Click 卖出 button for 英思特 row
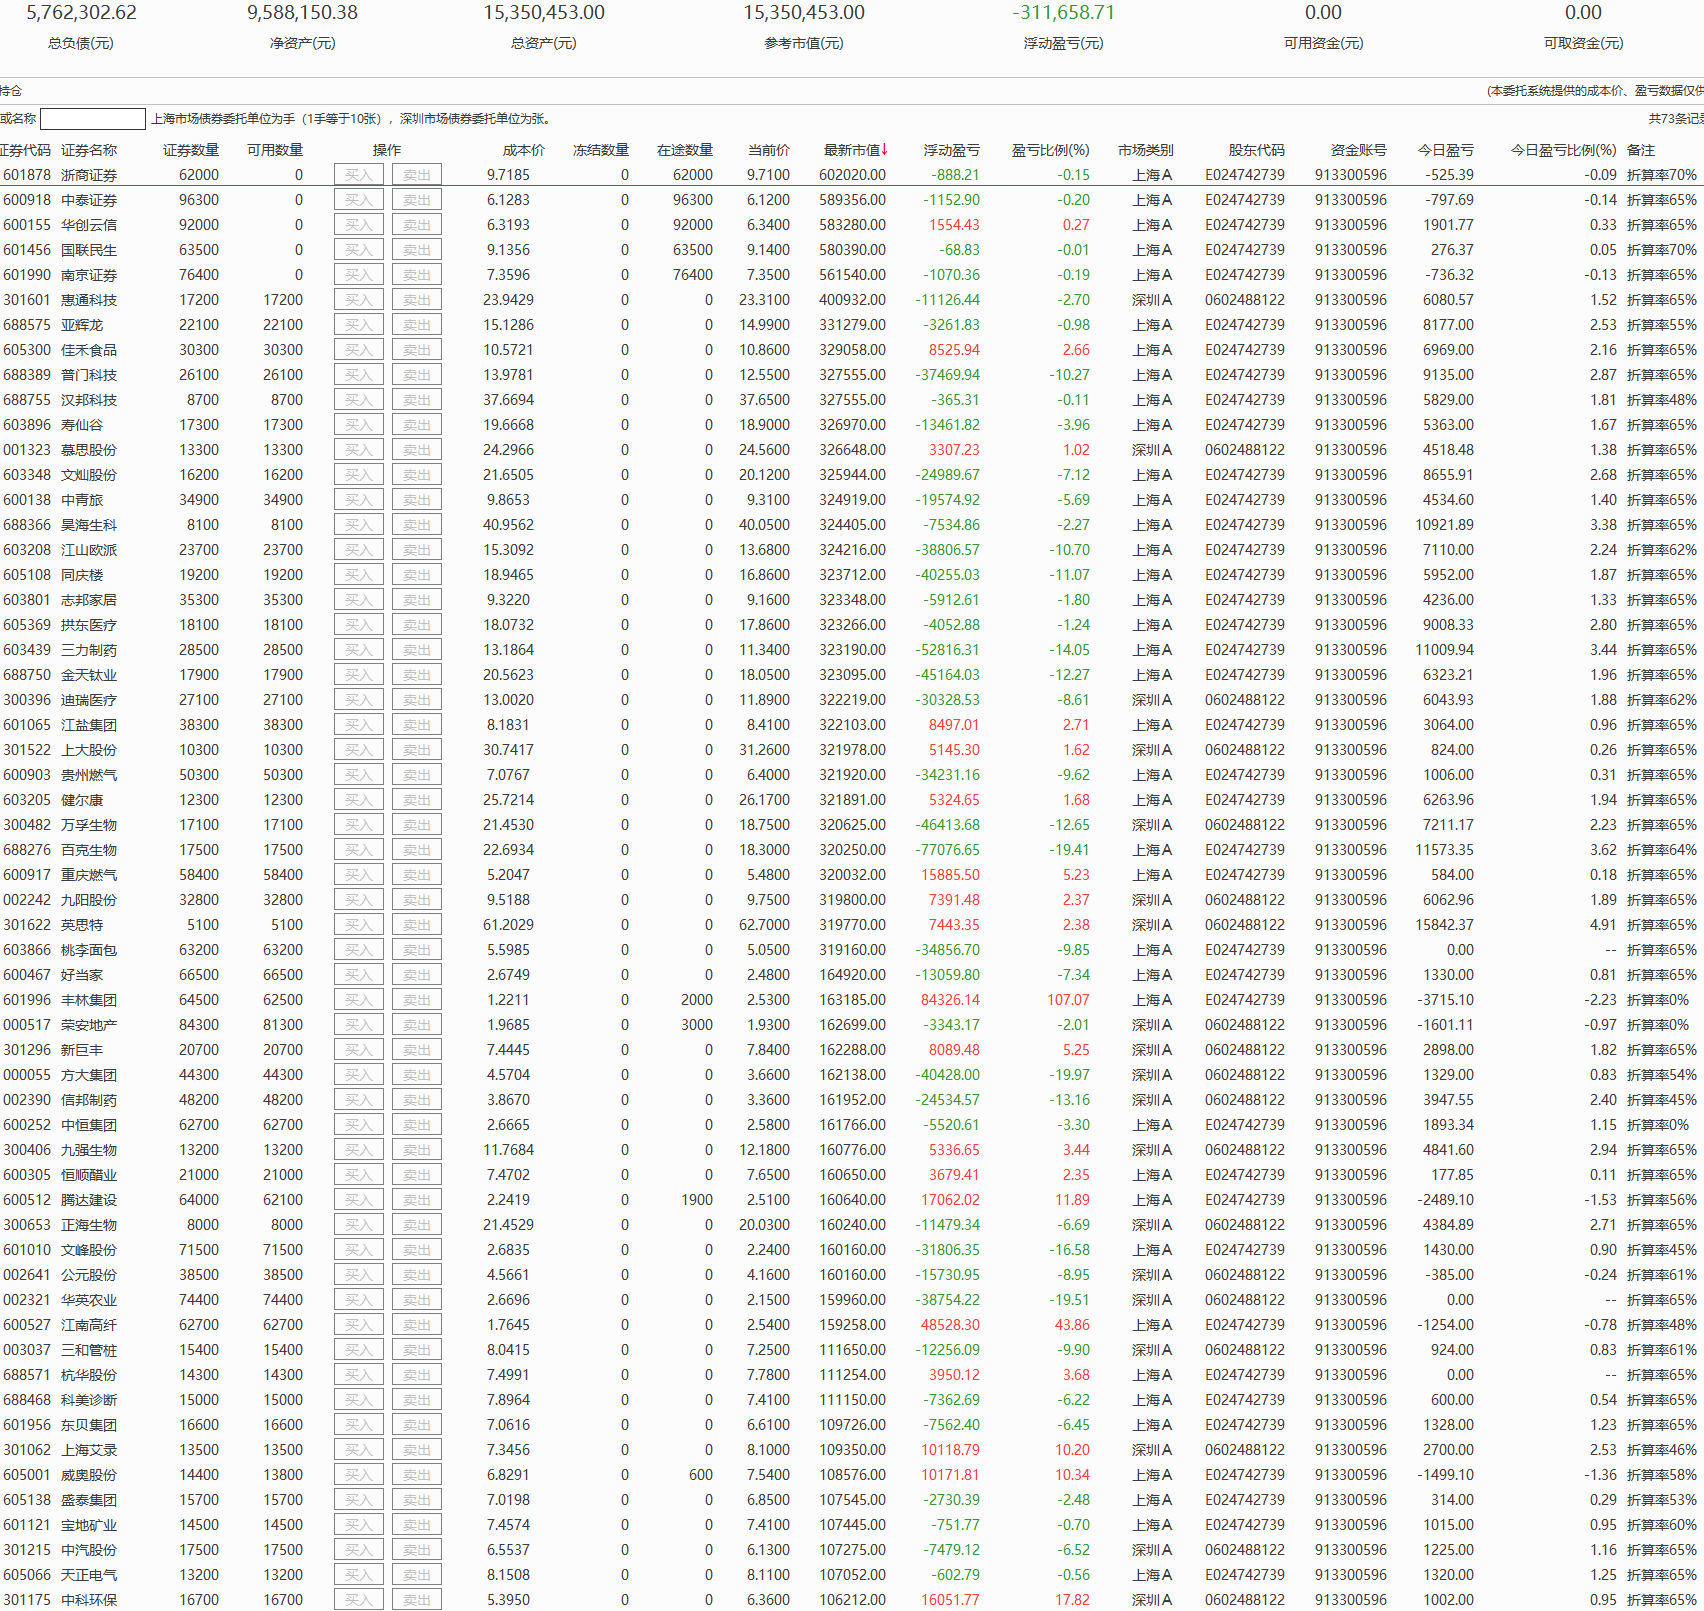This screenshot has width=1704, height=1611. (417, 925)
